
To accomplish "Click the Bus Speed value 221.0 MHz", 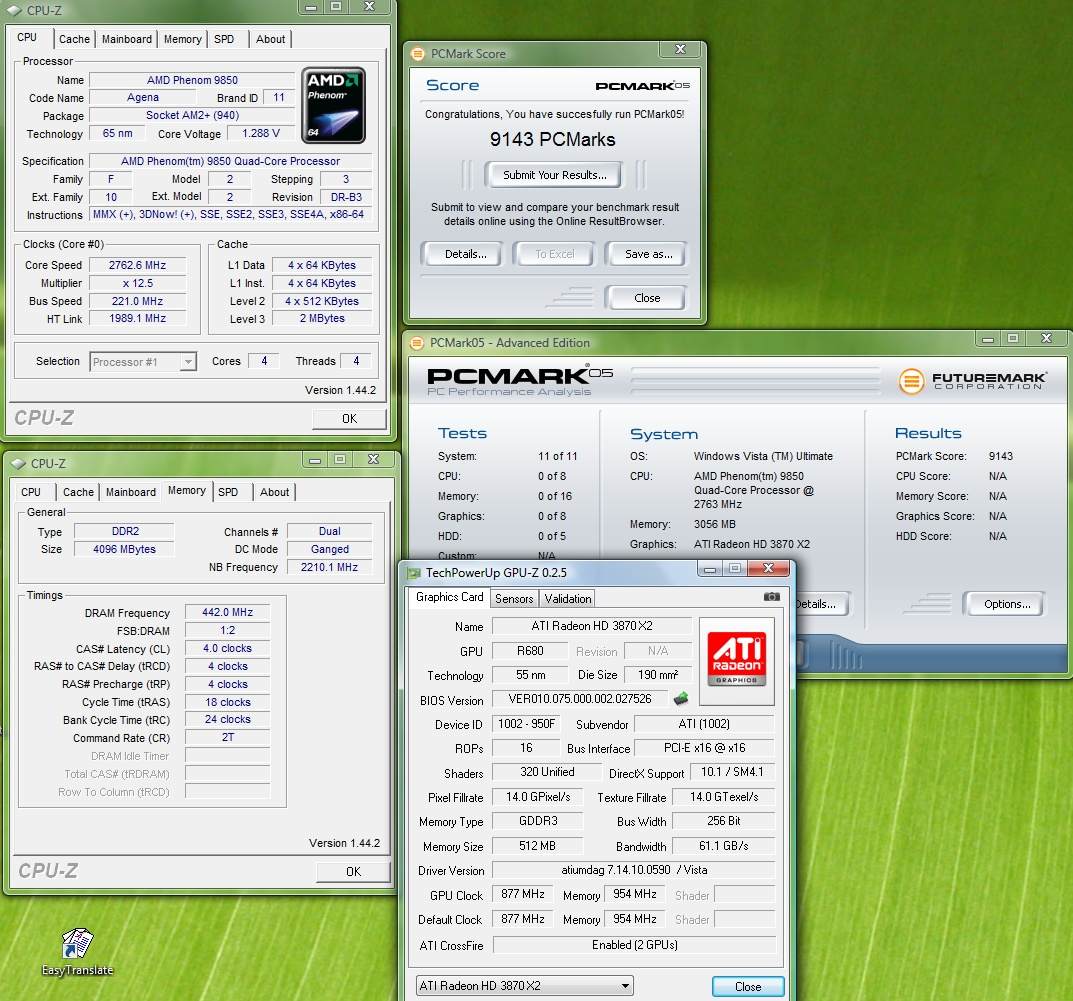I will pos(138,301).
